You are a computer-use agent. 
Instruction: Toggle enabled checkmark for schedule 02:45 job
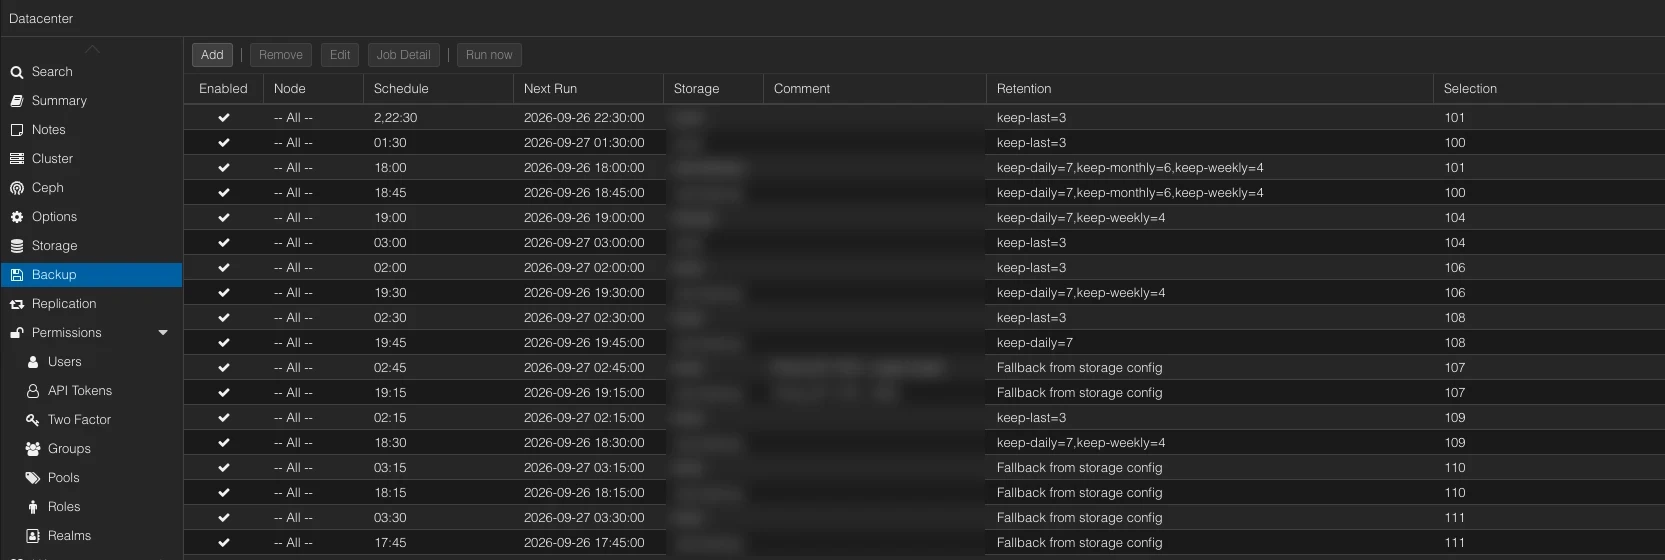click(x=224, y=368)
